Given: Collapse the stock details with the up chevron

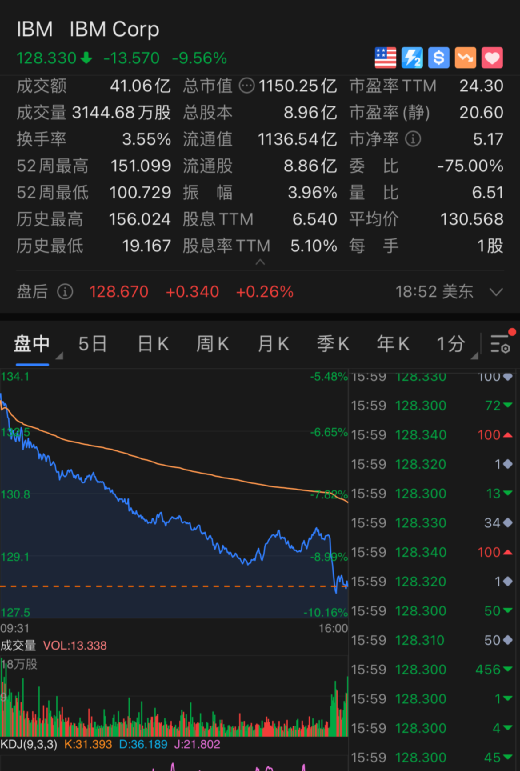Looking at the screenshot, I should coord(260,263).
